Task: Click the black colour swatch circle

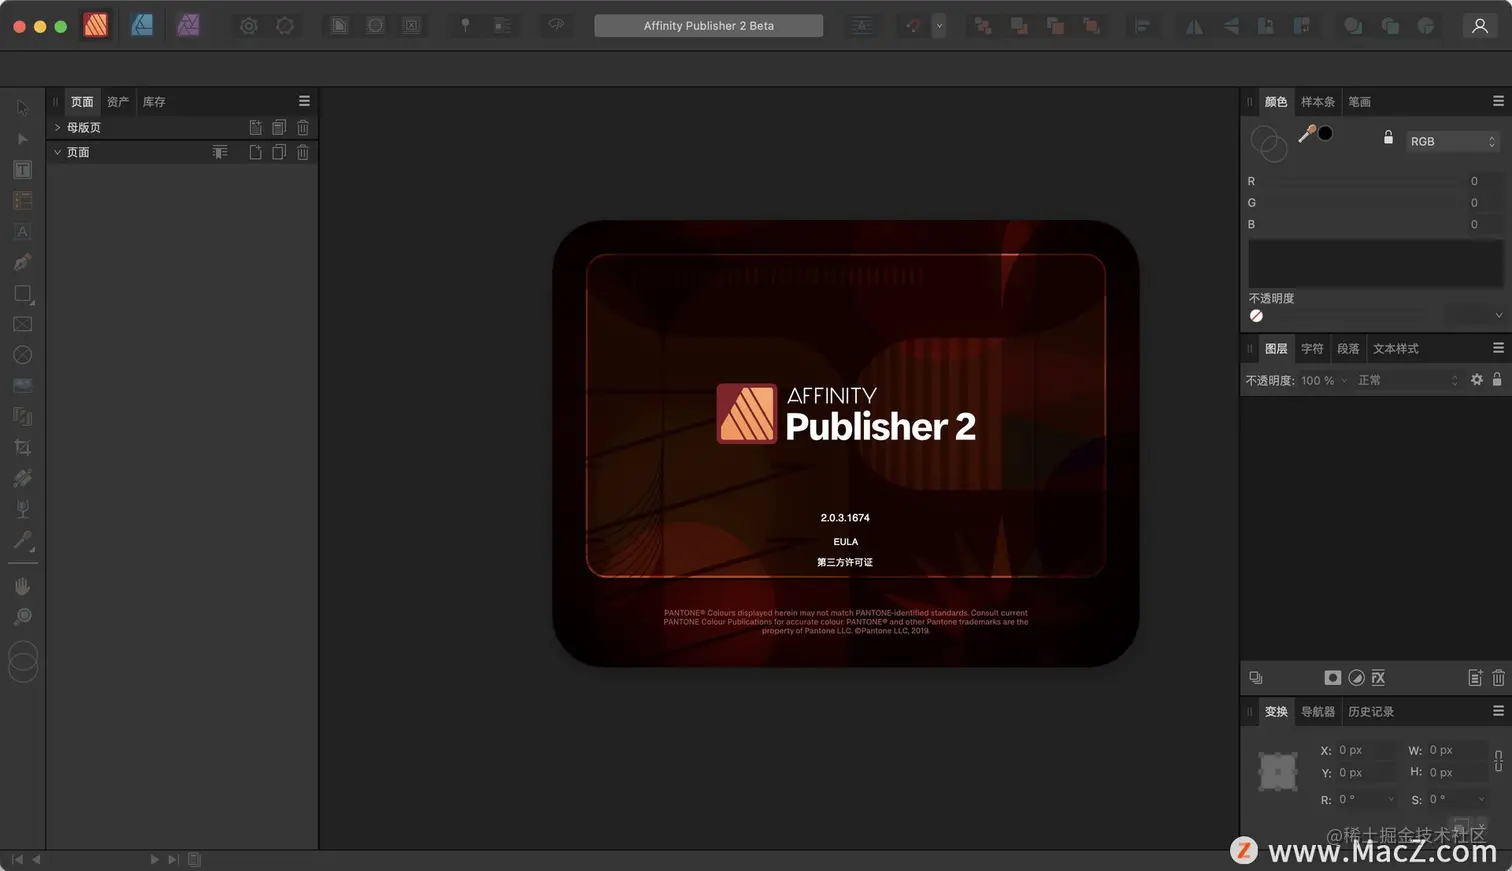Action: (x=1325, y=133)
